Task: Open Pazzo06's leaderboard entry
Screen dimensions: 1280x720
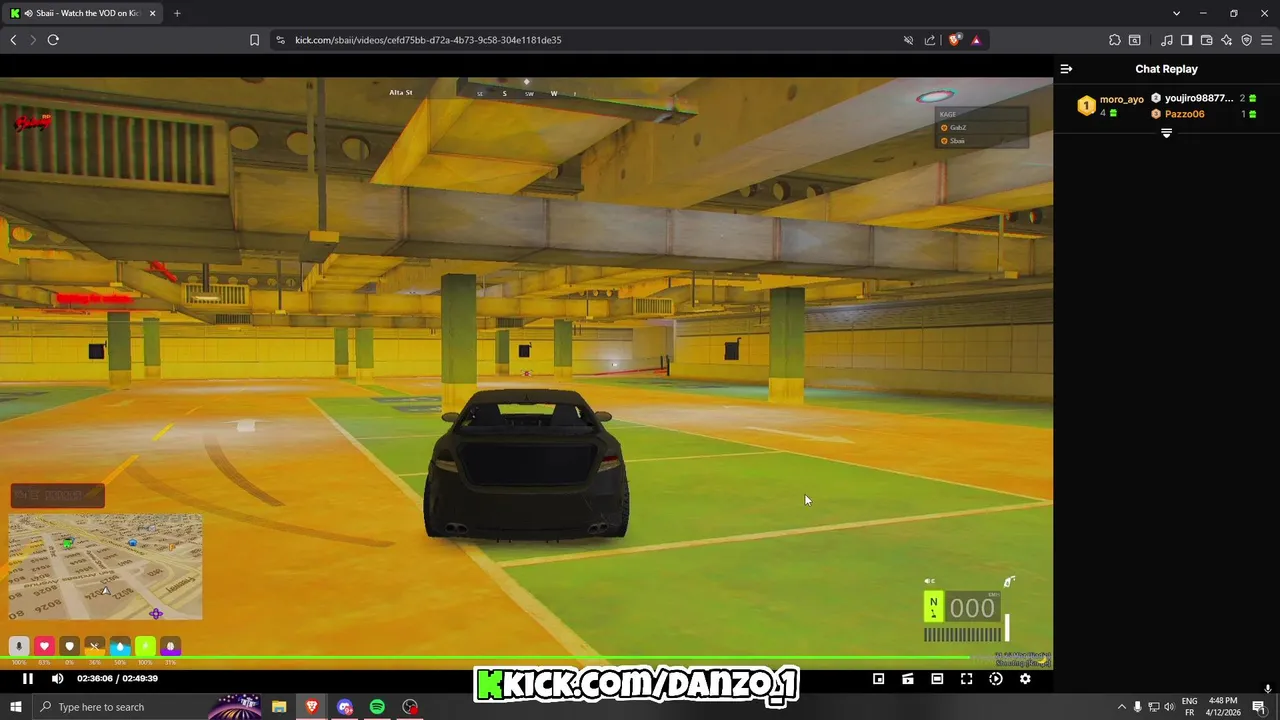Action: (x=1204, y=114)
